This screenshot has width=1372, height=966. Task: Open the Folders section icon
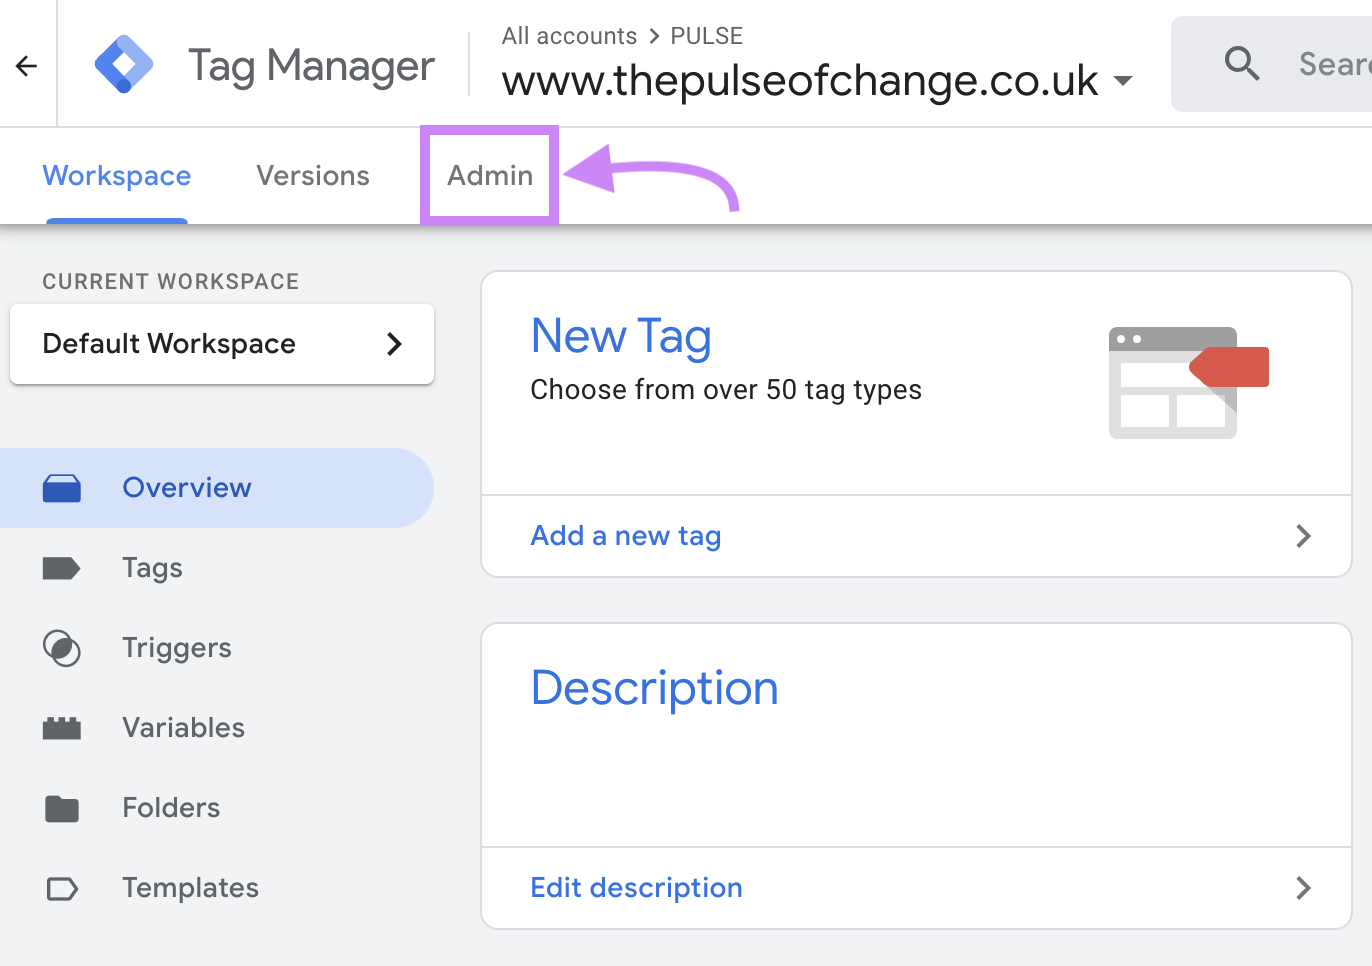point(62,808)
